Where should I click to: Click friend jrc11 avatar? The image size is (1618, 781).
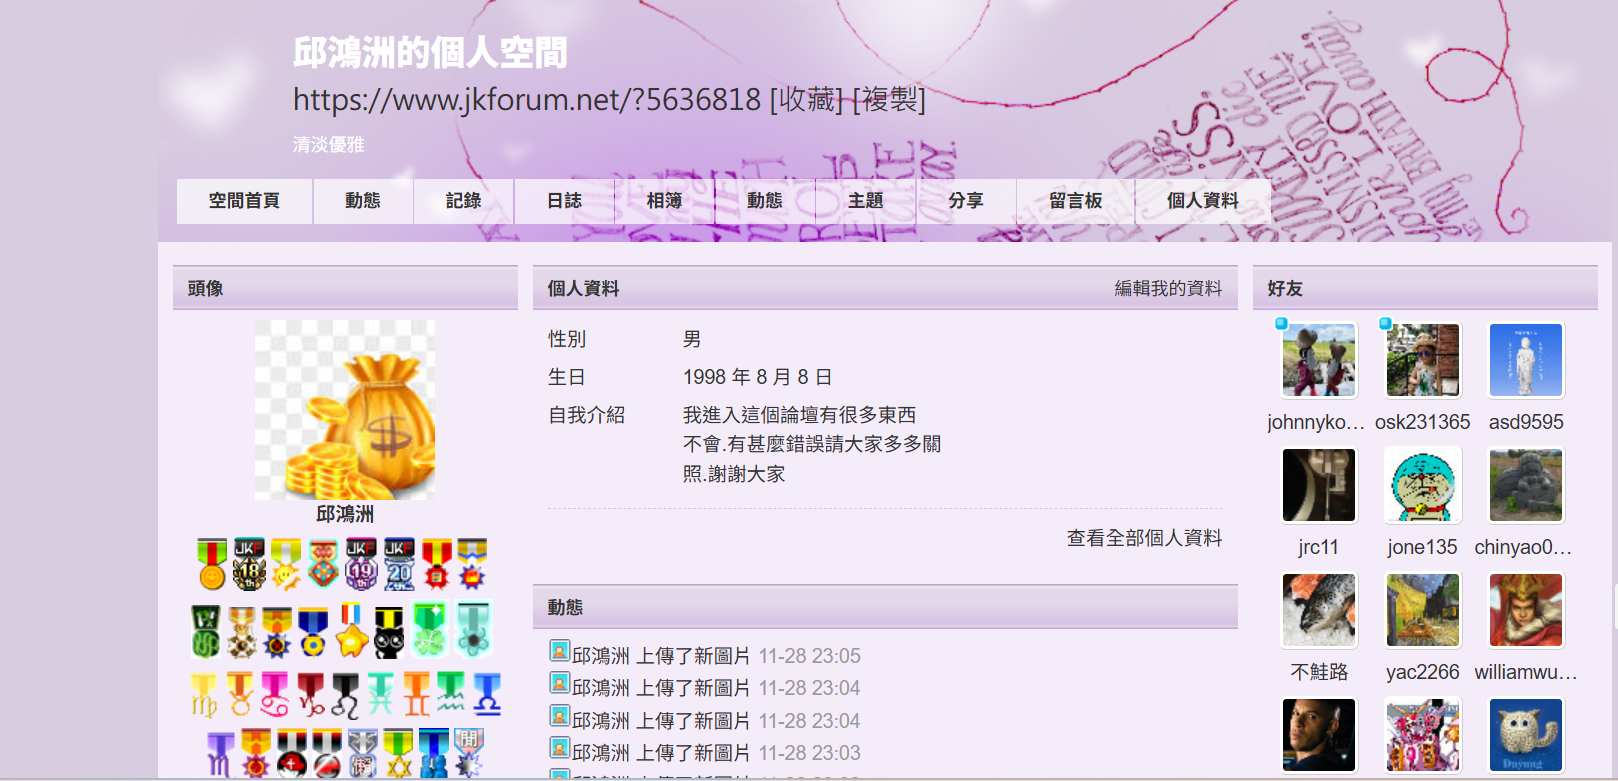click(1319, 485)
